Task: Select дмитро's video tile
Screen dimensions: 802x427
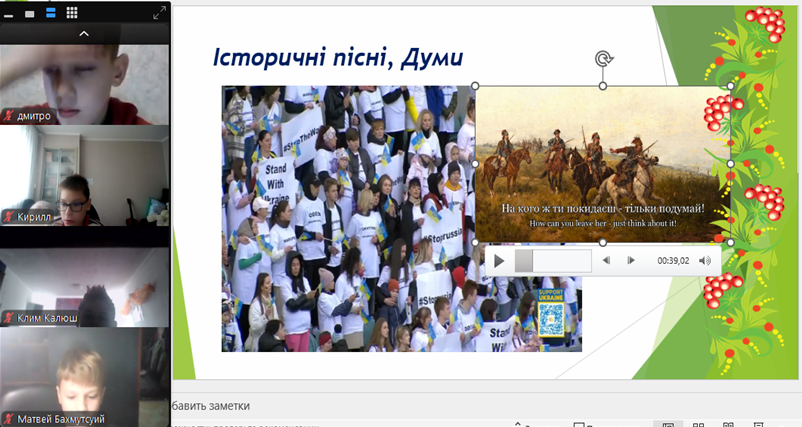Action: pos(85,80)
